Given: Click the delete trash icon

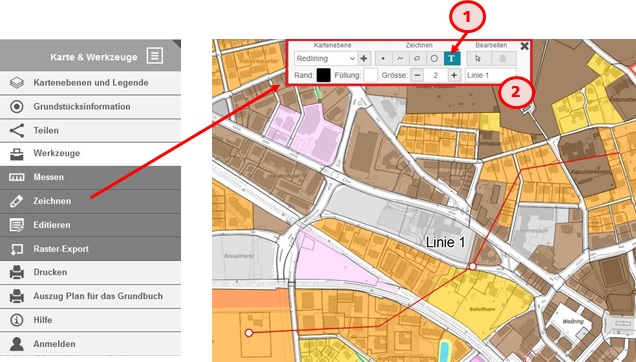Looking at the screenshot, I should [503, 58].
